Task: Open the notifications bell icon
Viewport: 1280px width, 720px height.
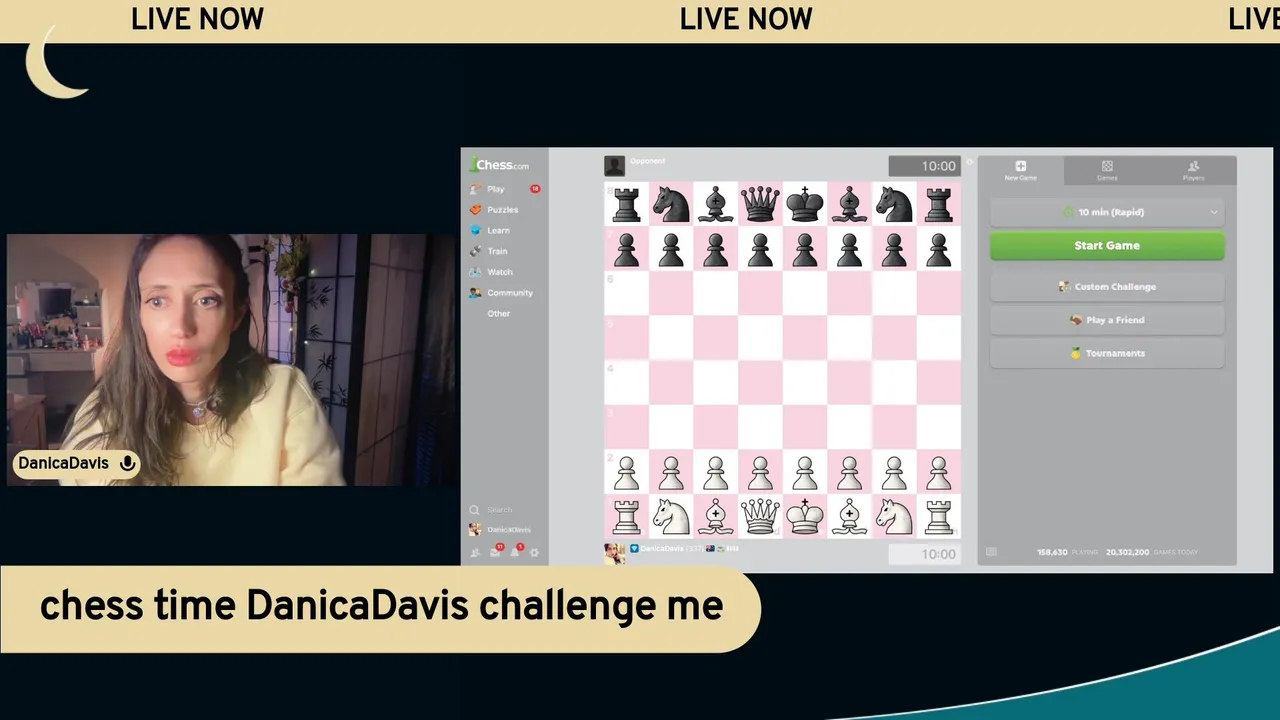Action: [x=515, y=553]
